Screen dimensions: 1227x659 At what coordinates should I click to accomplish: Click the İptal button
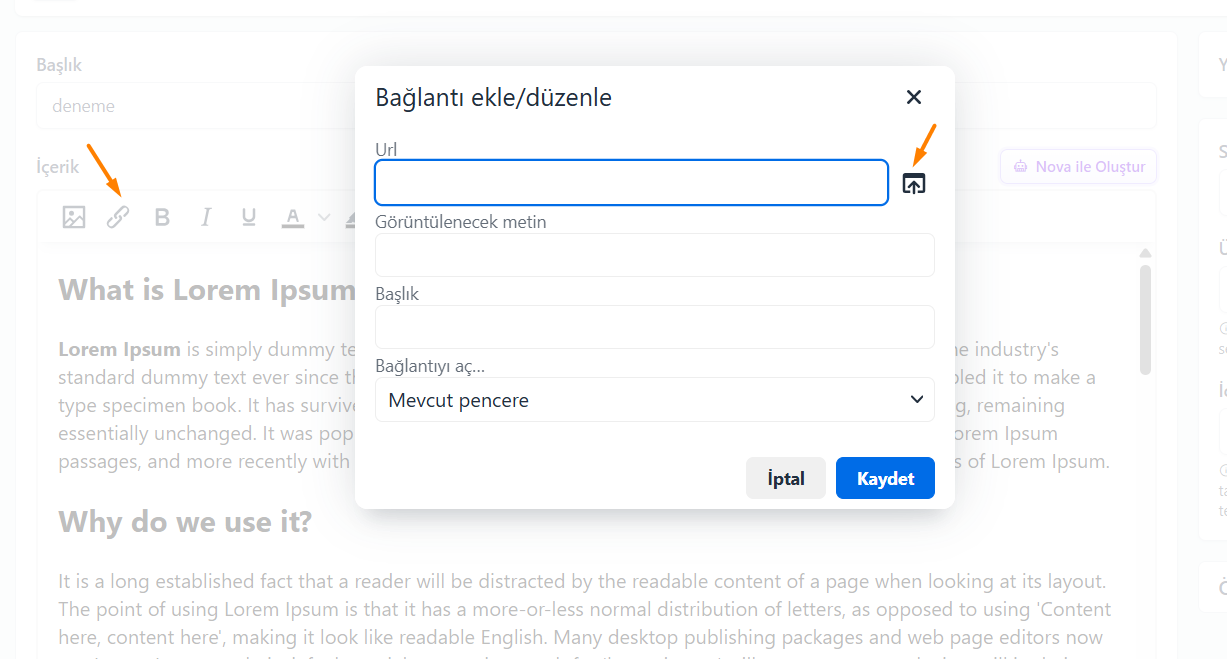786,478
